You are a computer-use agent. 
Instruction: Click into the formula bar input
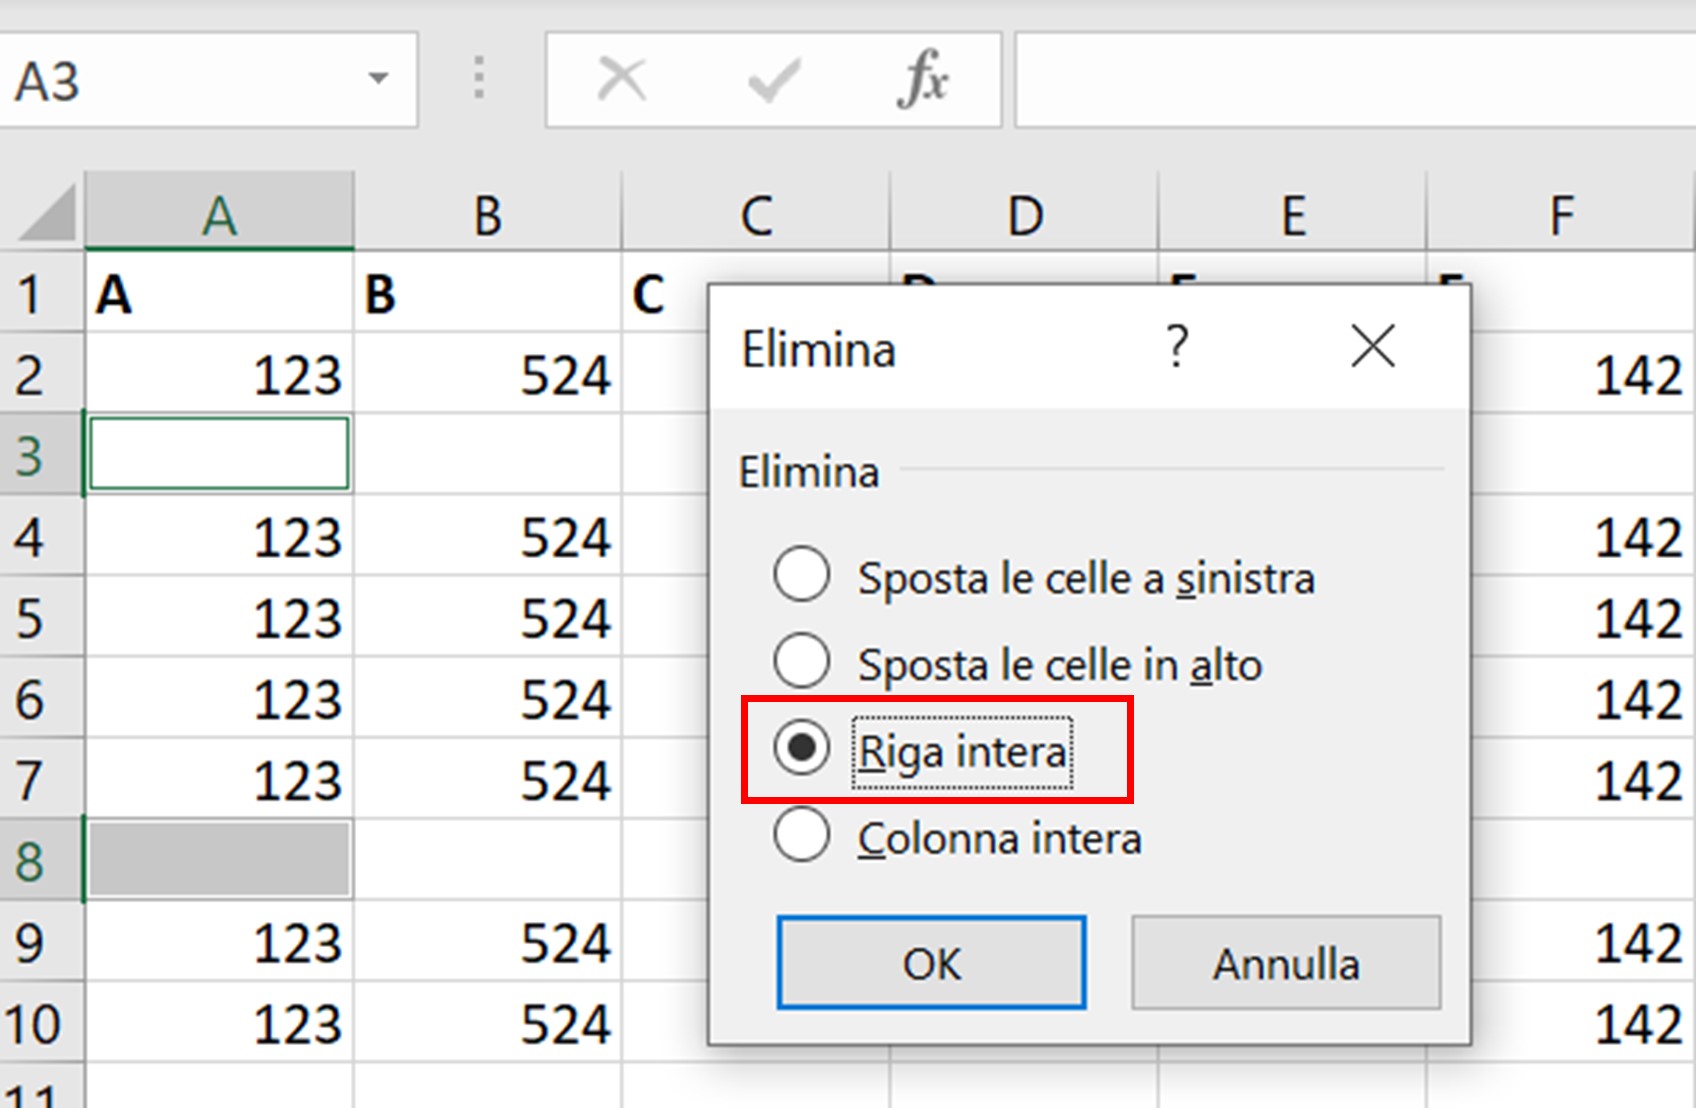tap(1355, 80)
